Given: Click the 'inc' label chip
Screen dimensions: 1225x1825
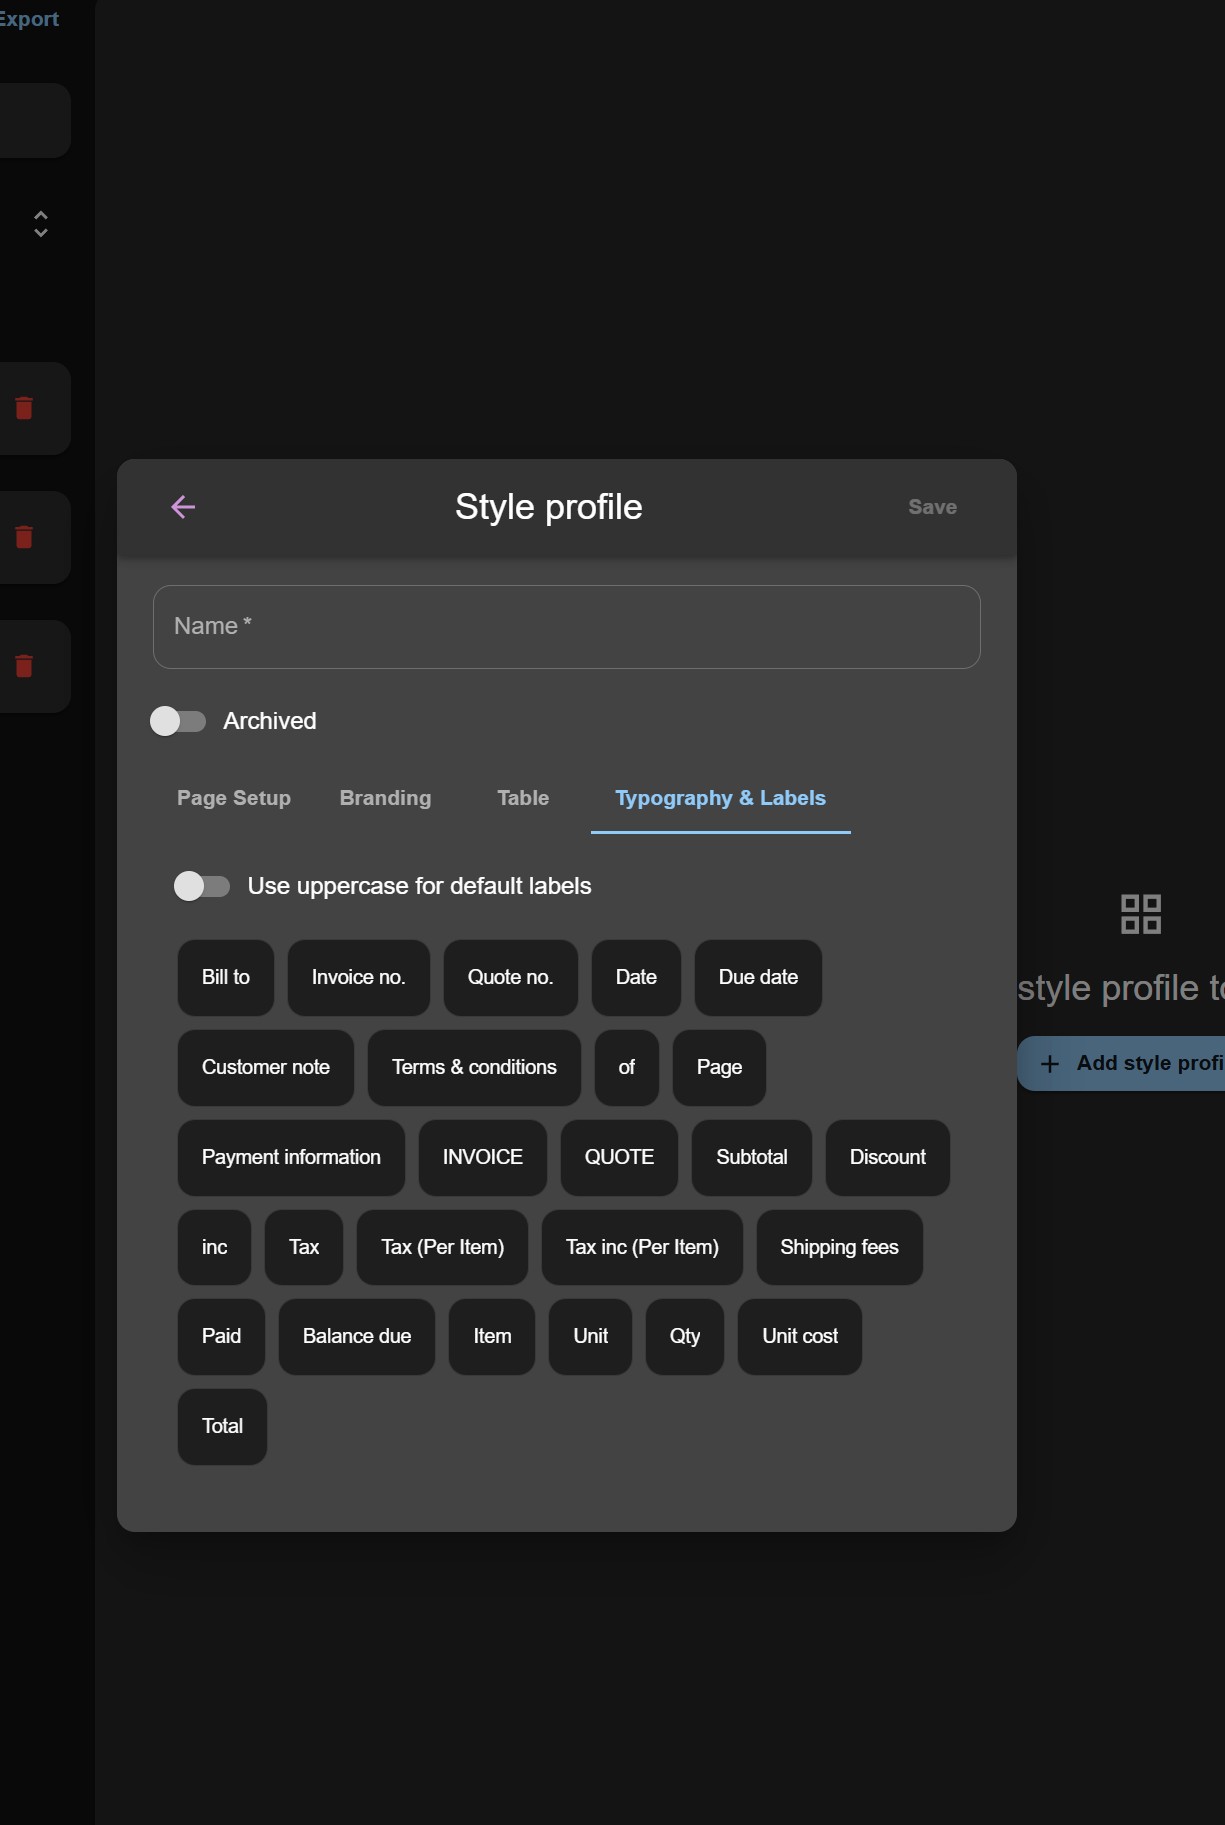Looking at the screenshot, I should (x=214, y=1248).
